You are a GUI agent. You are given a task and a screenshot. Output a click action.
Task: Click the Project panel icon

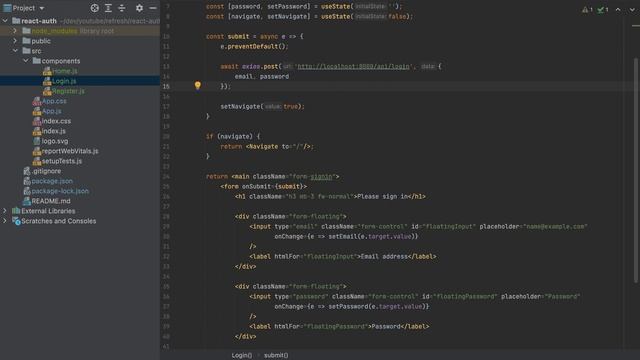coord(7,8)
